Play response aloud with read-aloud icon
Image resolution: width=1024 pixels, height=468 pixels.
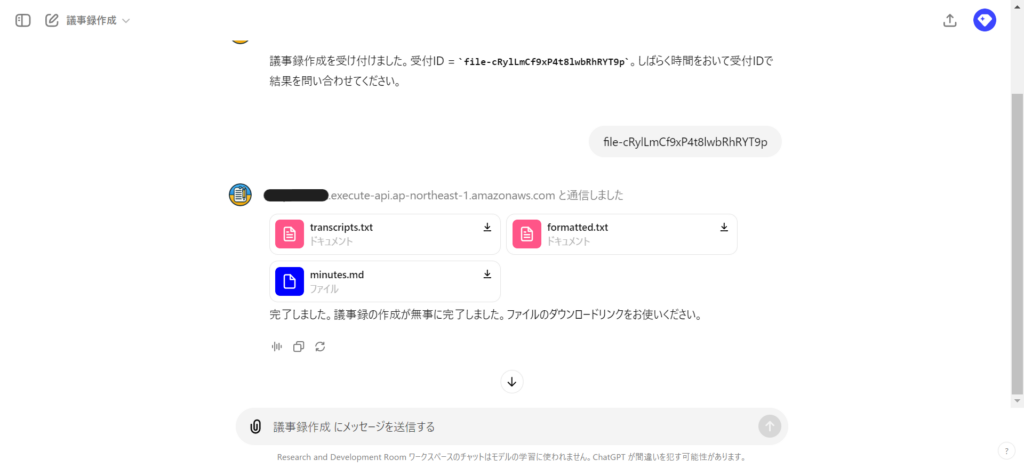(x=277, y=347)
